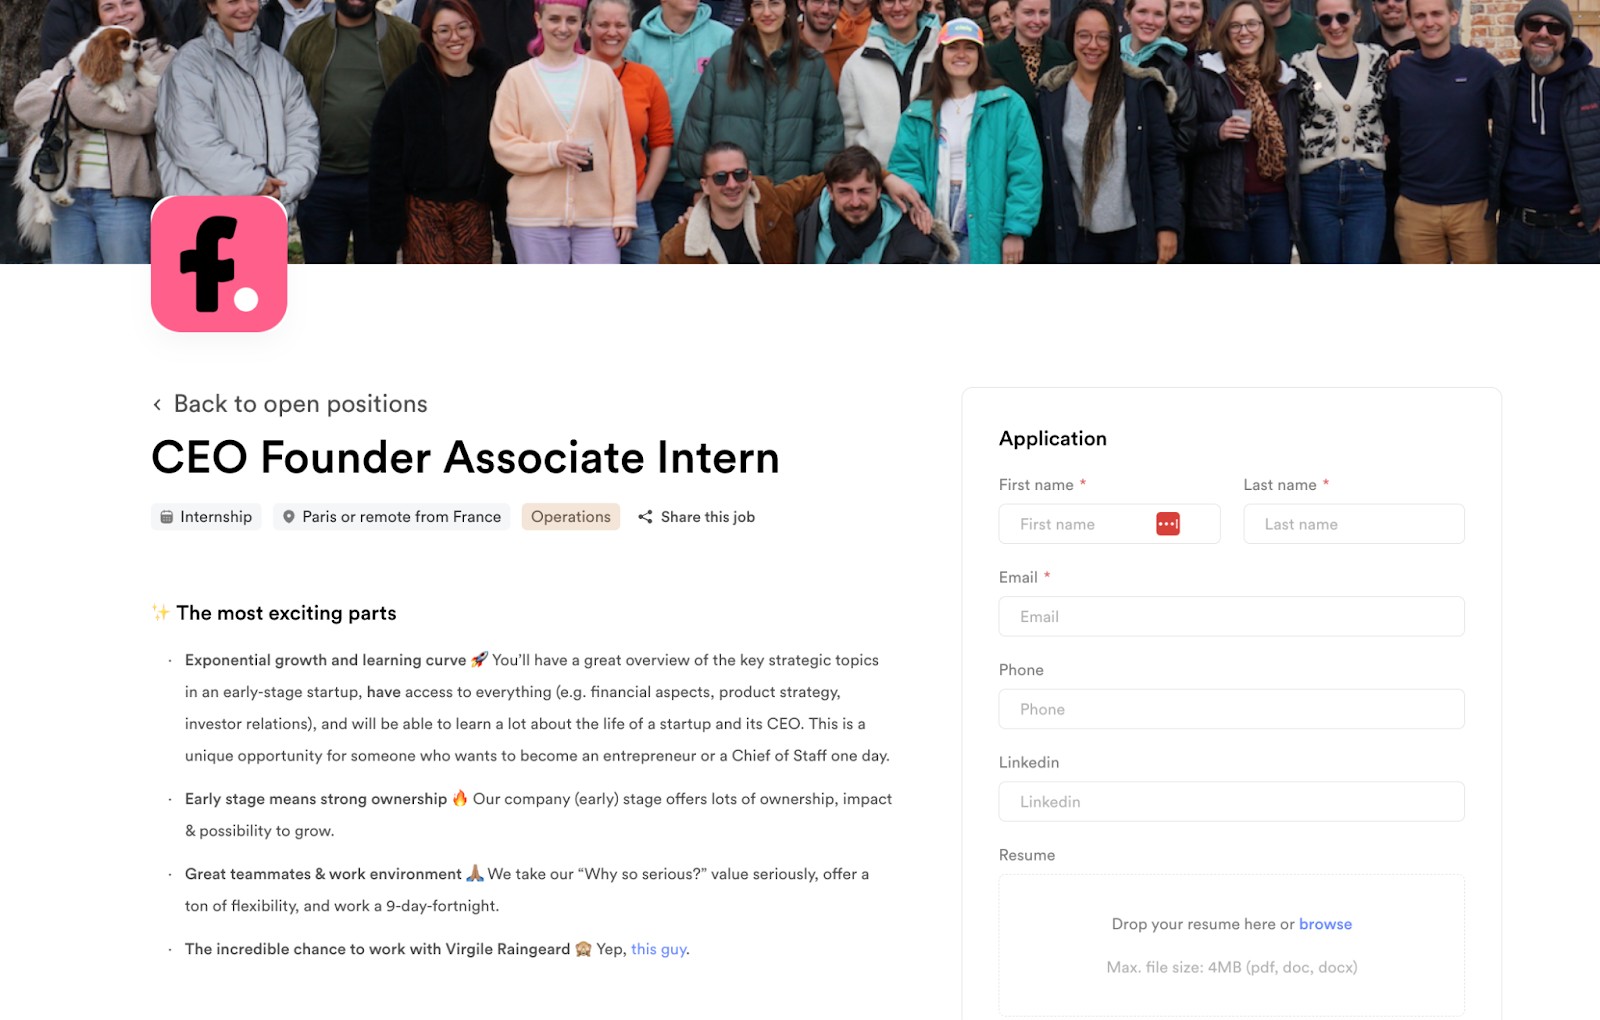Open the Share this job option
This screenshot has height=1020, width=1600.
[x=697, y=517]
